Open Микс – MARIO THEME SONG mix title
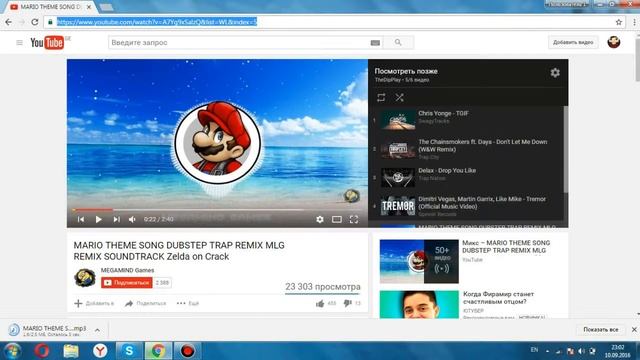The width and height of the screenshot is (640, 360). point(506,247)
